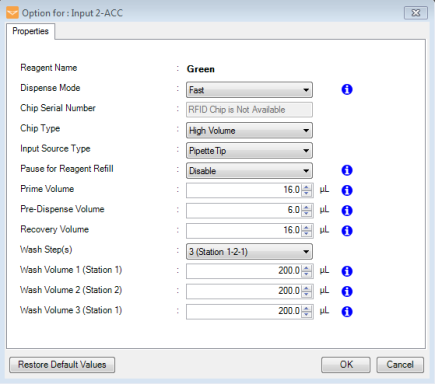Select the Properties tab
Viewport: 435px width, 384px height.
(30, 31)
